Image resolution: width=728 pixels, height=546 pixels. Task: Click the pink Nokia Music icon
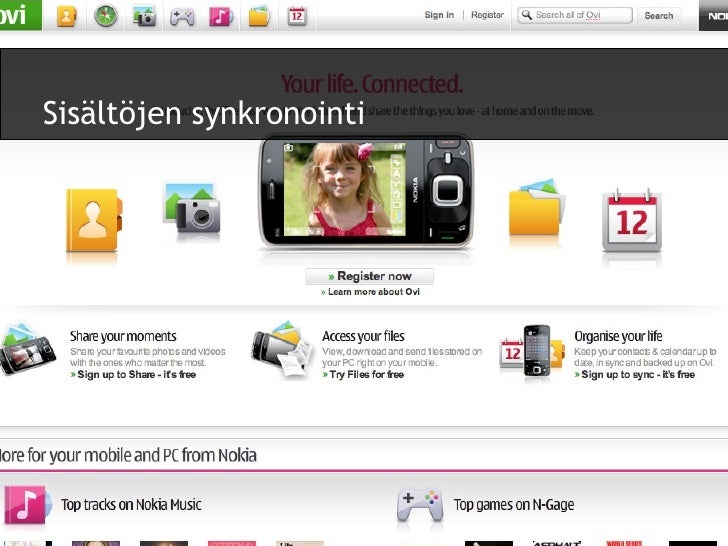coord(27,505)
